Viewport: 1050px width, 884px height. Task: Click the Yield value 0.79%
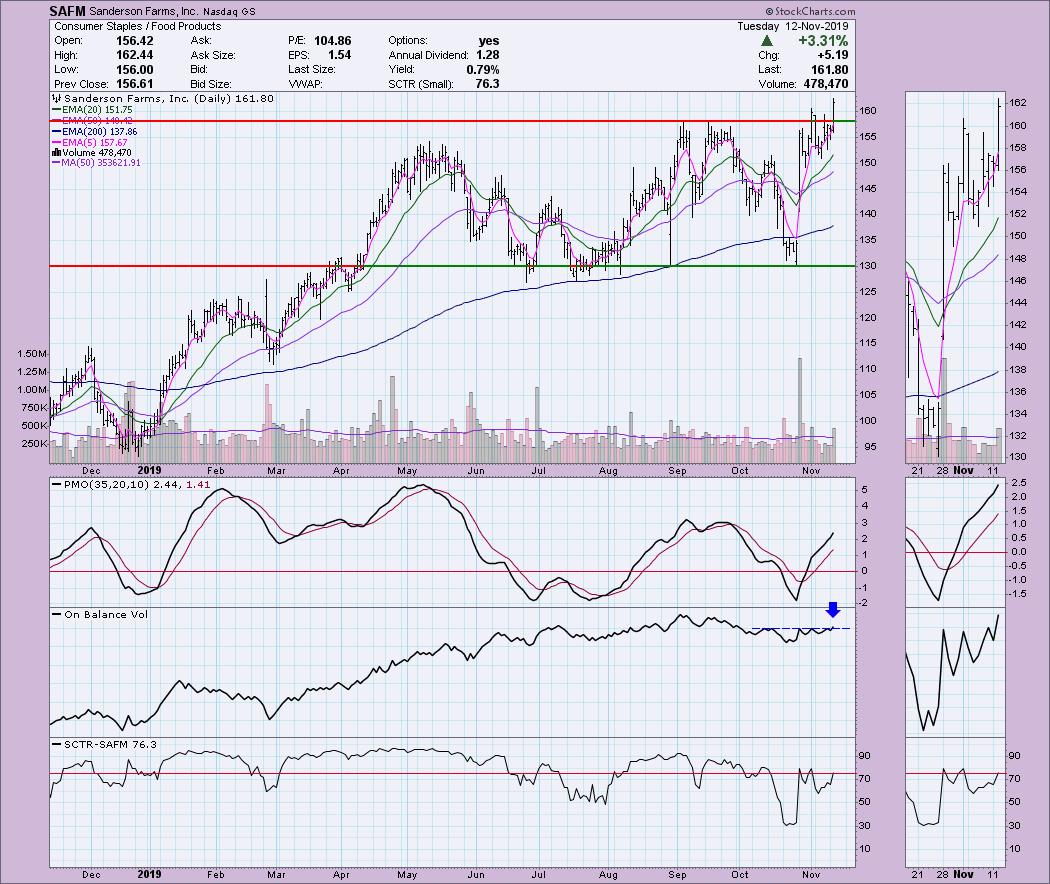[x=483, y=70]
